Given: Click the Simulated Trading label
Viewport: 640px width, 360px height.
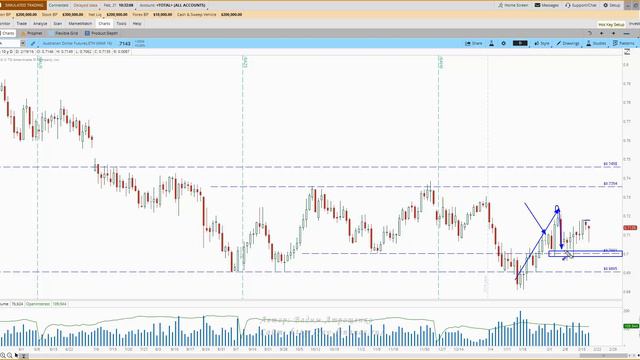Looking at the screenshot, I should click(x=23, y=5).
